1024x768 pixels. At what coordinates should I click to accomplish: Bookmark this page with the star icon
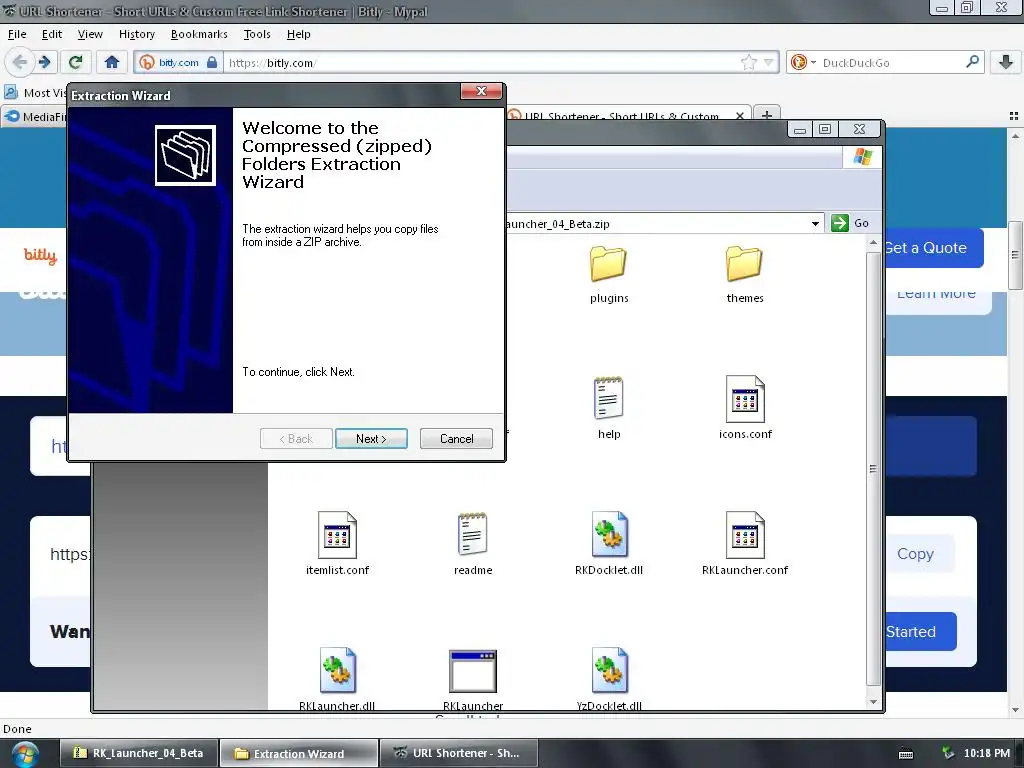[748, 62]
